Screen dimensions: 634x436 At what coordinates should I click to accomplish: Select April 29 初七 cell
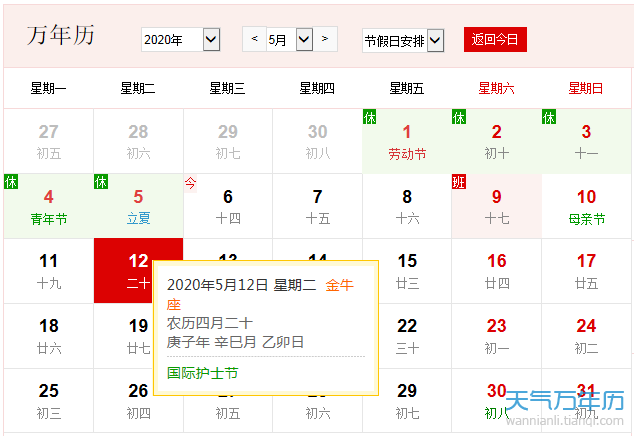(x=228, y=141)
